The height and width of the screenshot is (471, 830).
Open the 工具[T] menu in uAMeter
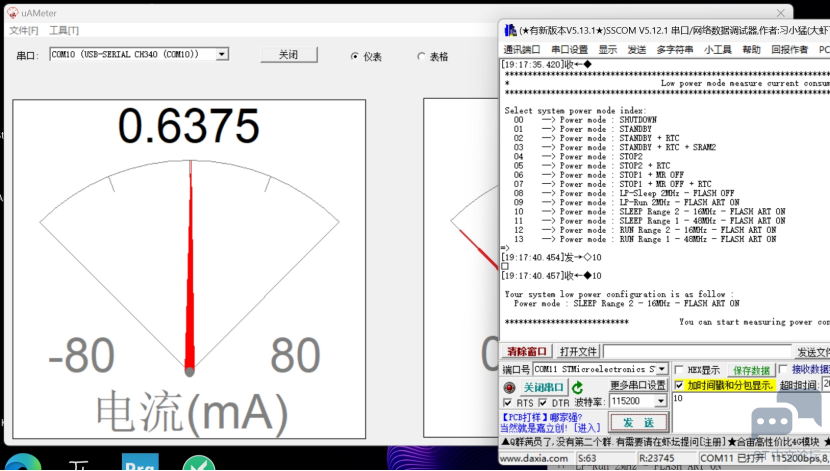(x=64, y=31)
